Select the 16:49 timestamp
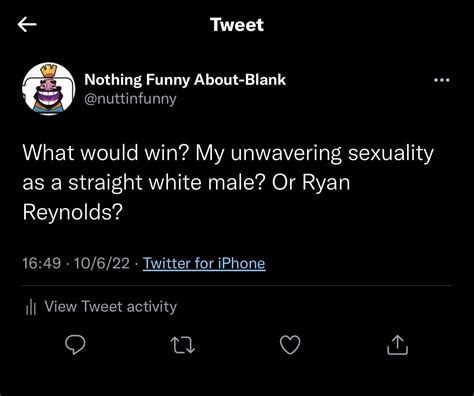474x396 pixels. tap(42, 263)
